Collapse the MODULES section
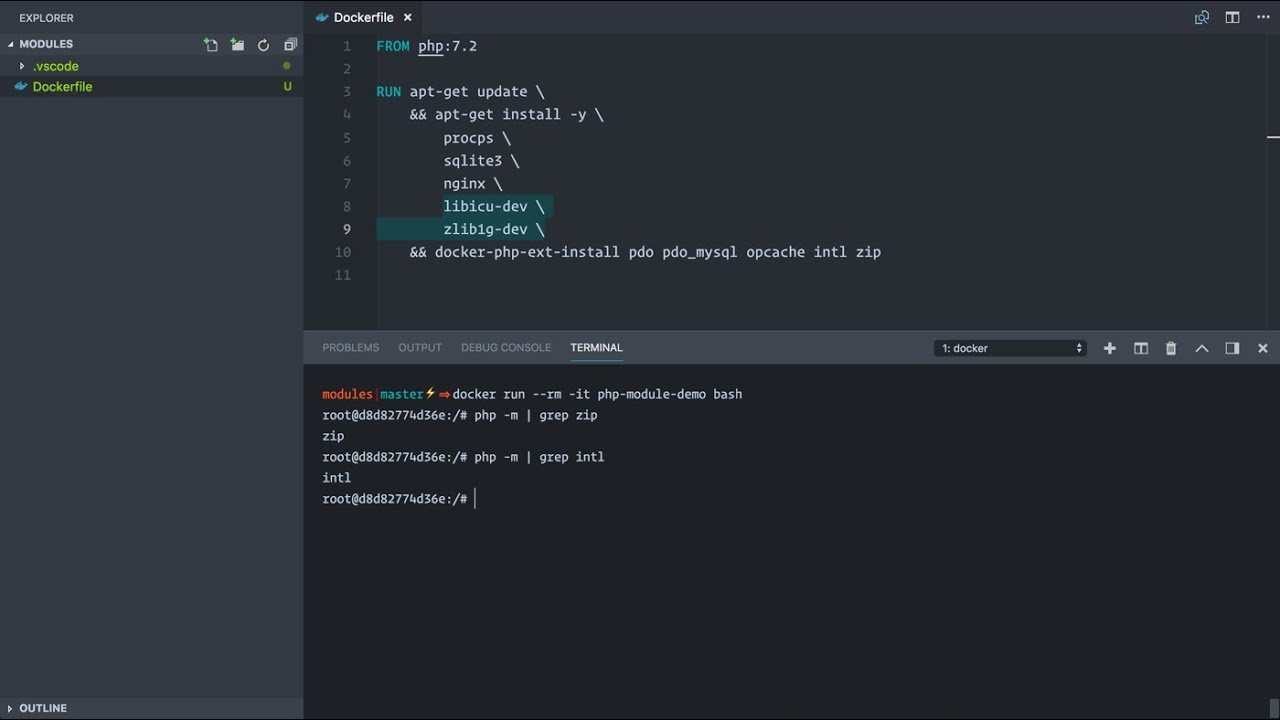This screenshot has height=720, width=1280. click(46, 44)
